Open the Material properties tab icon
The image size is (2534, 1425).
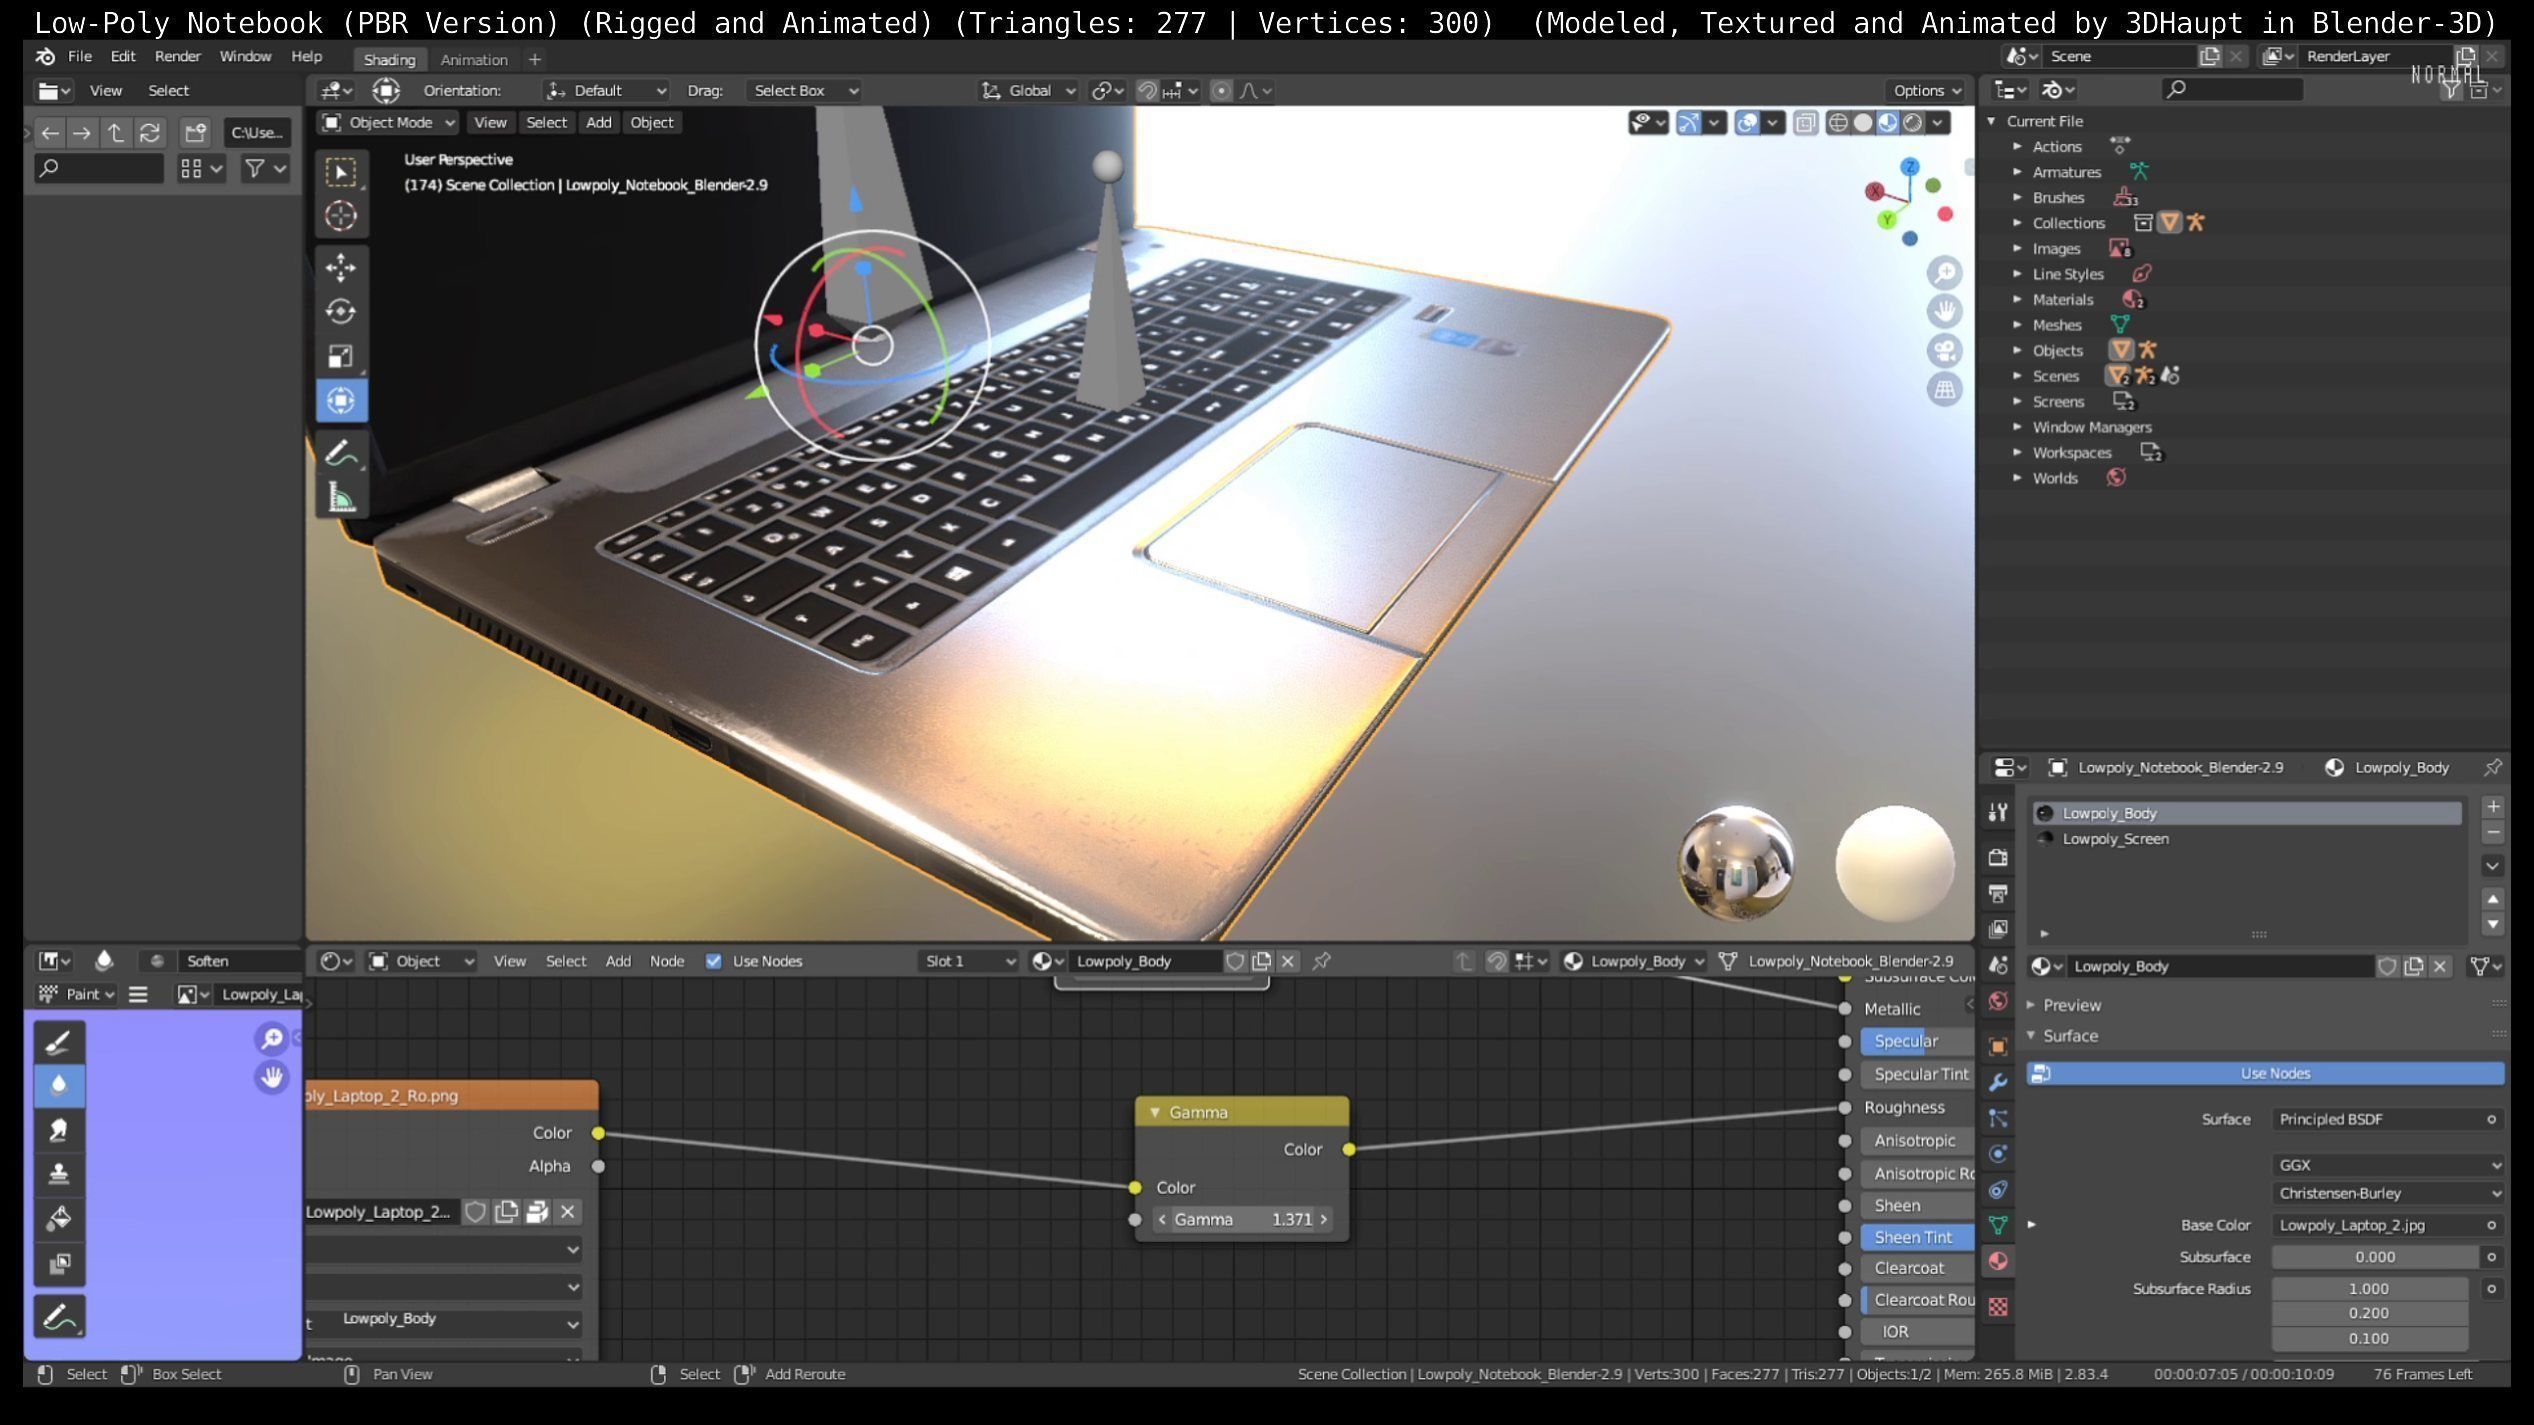(1998, 1261)
